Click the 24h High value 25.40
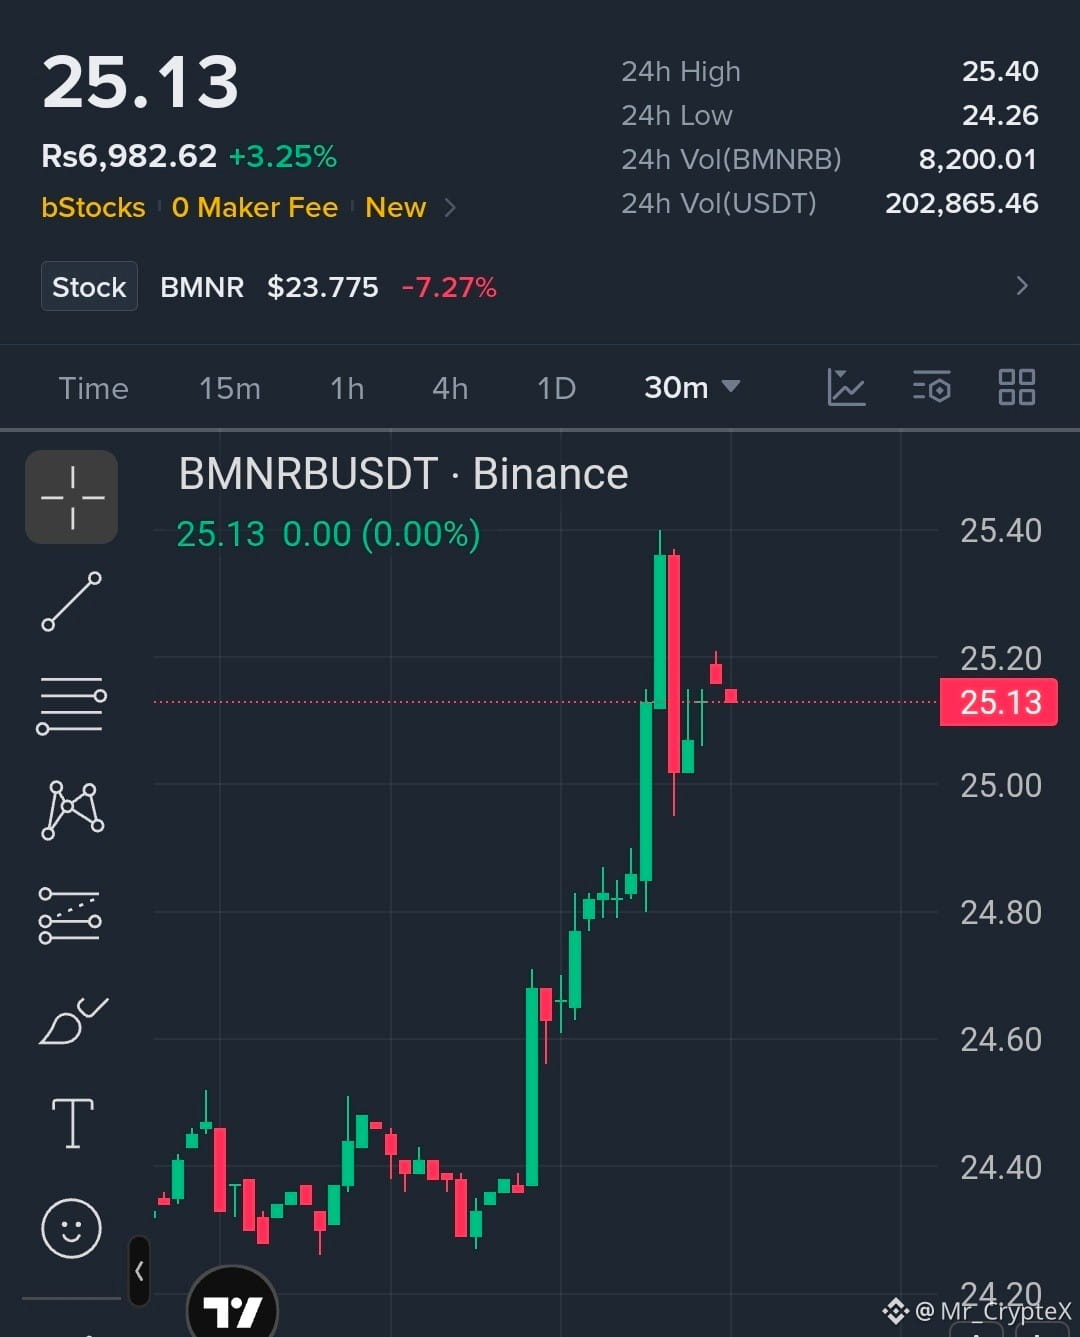The width and height of the screenshot is (1080, 1337). tap(1000, 71)
